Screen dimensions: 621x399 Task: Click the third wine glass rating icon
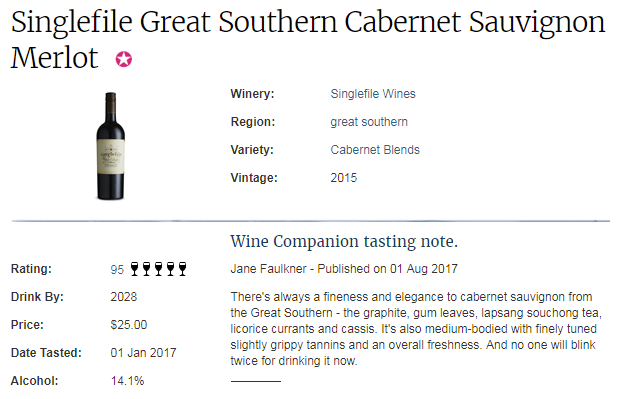tap(158, 269)
